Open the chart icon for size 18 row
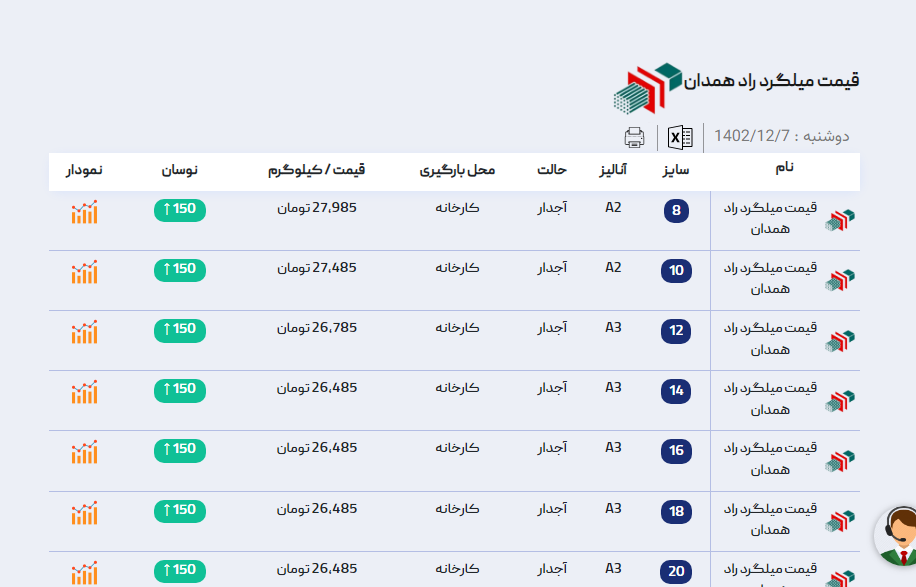The image size is (916, 587). pos(85,512)
